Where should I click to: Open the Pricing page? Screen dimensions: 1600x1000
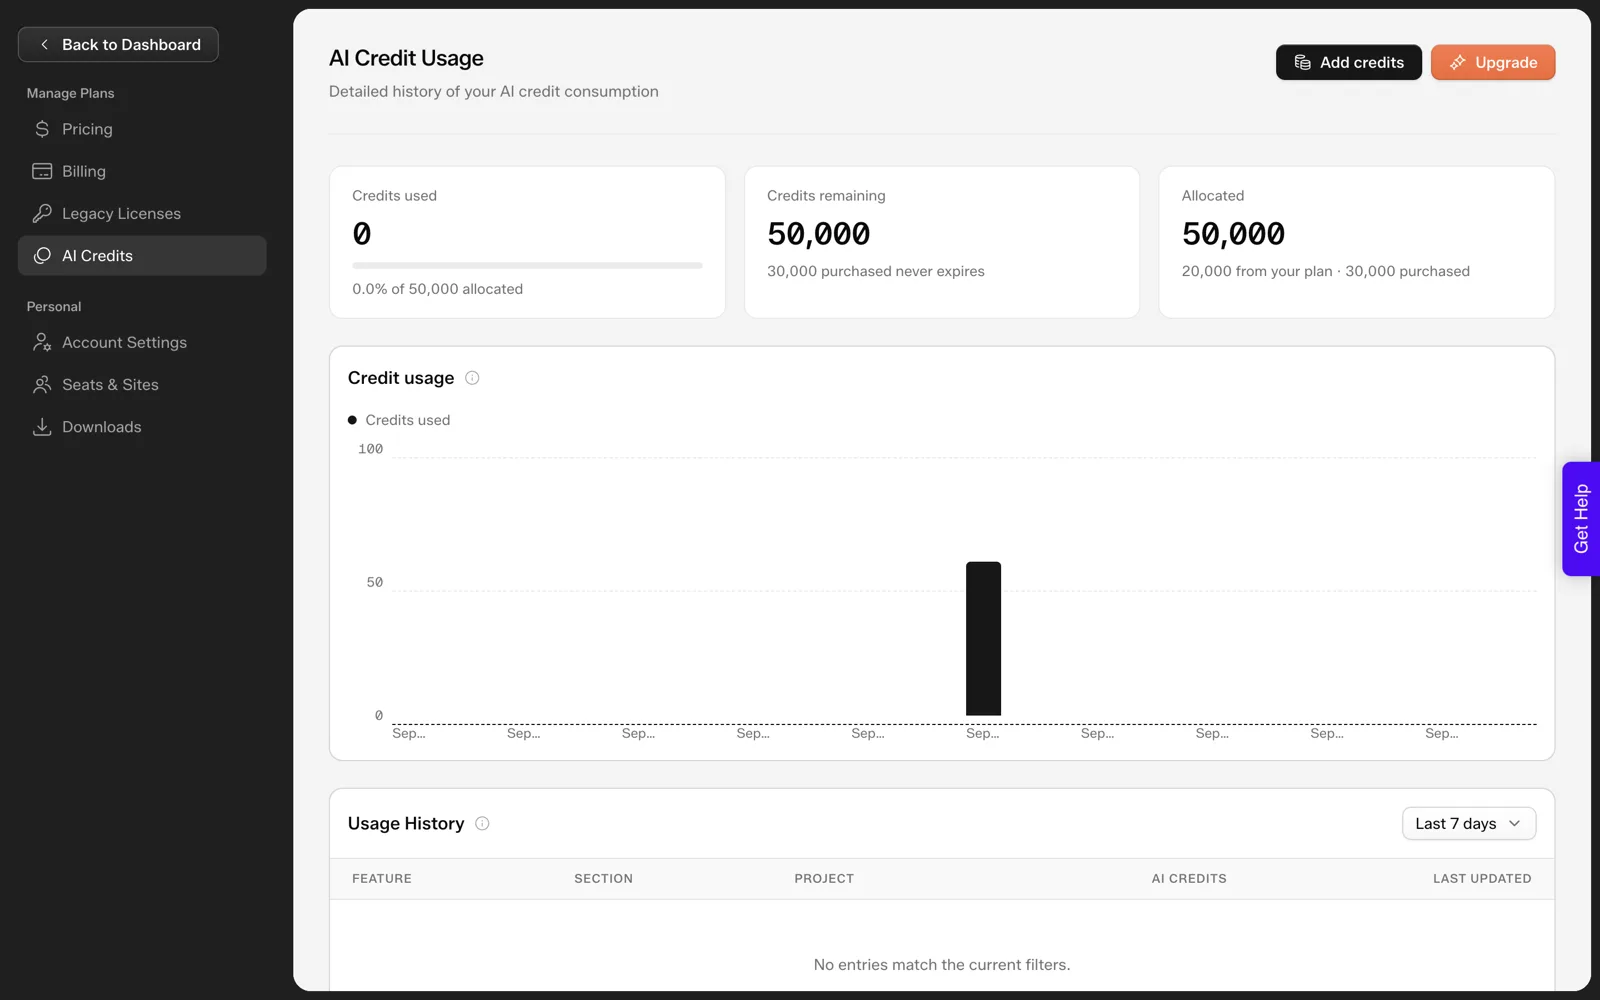click(142, 129)
